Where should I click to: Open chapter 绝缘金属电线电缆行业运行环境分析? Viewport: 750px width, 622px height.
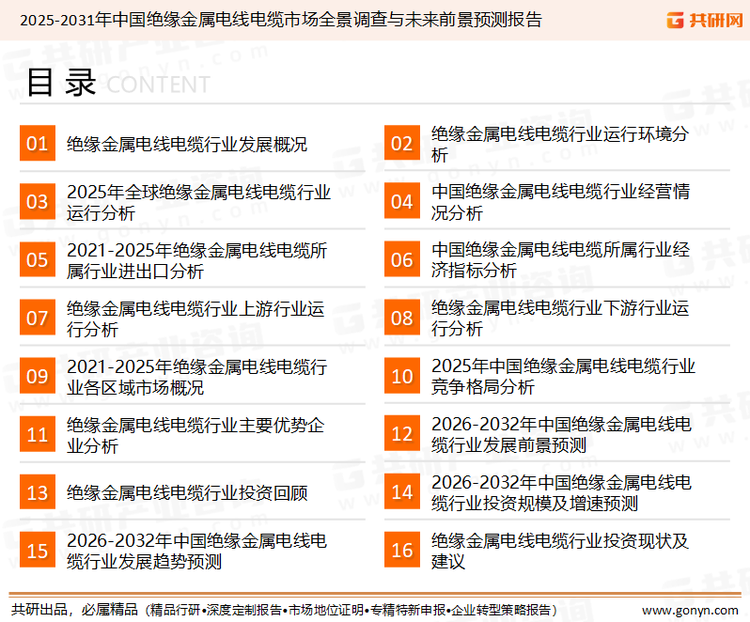pyautogui.click(x=560, y=144)
